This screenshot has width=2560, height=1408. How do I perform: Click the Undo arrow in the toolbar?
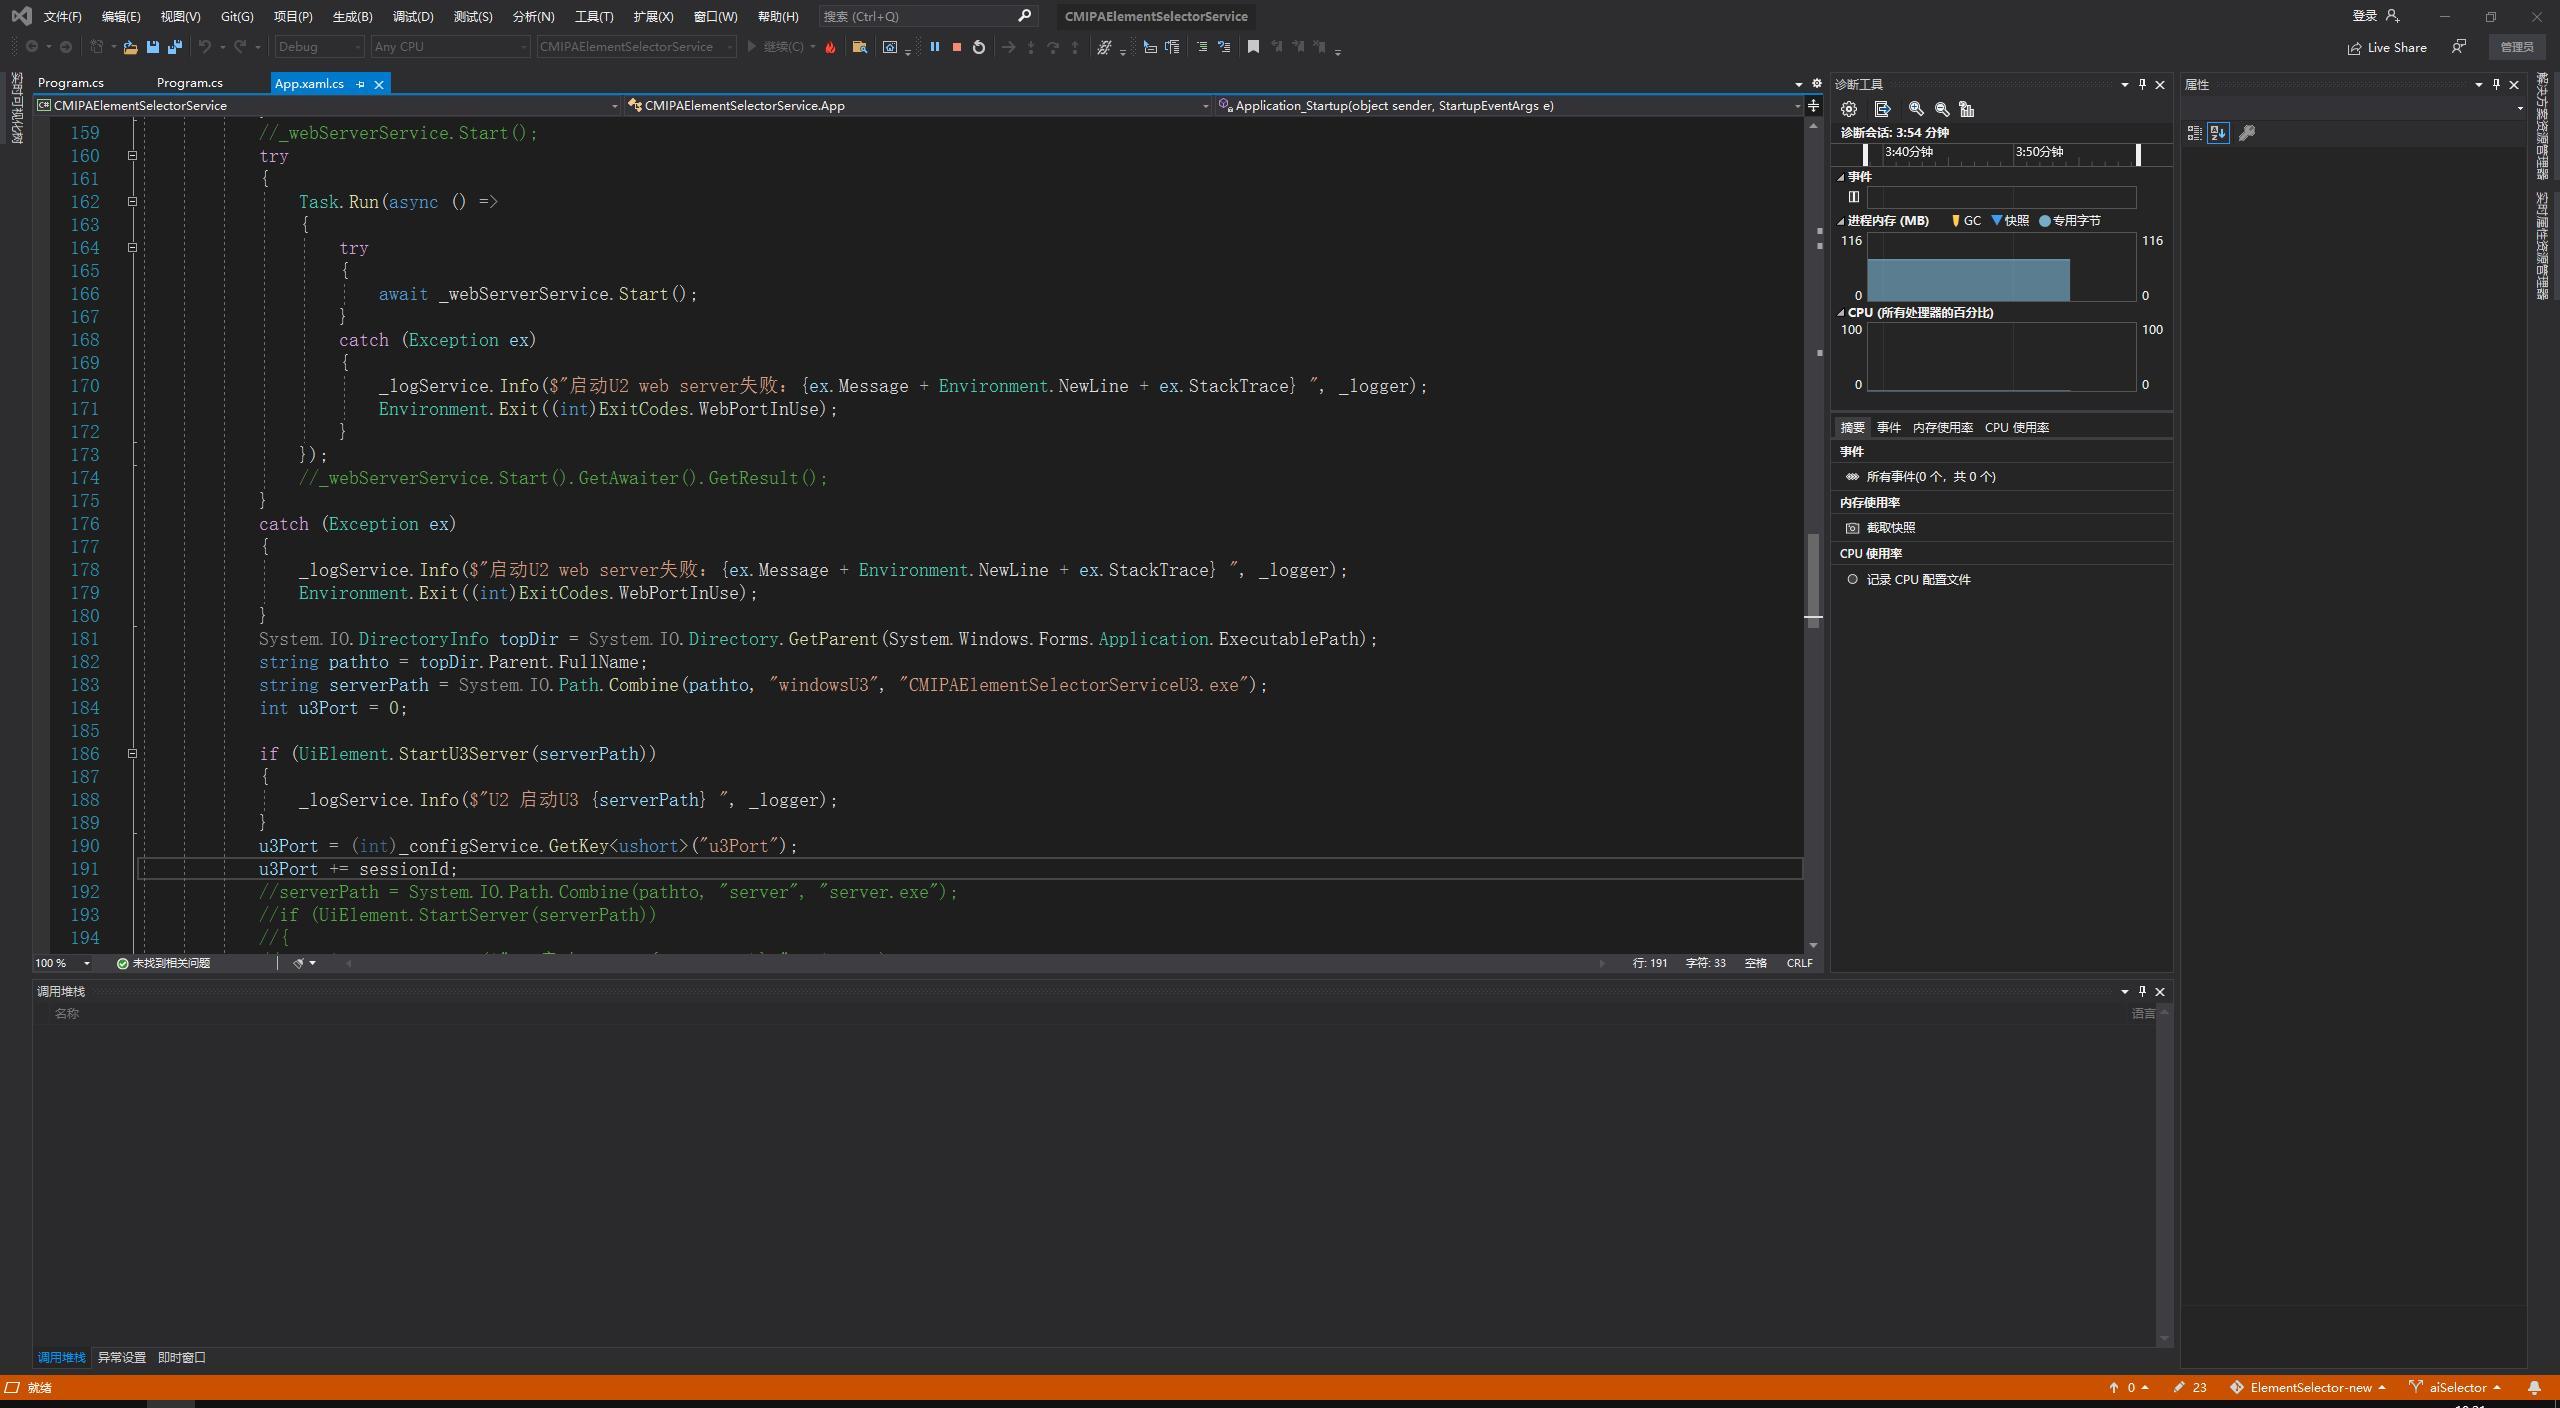coord(204,47)
